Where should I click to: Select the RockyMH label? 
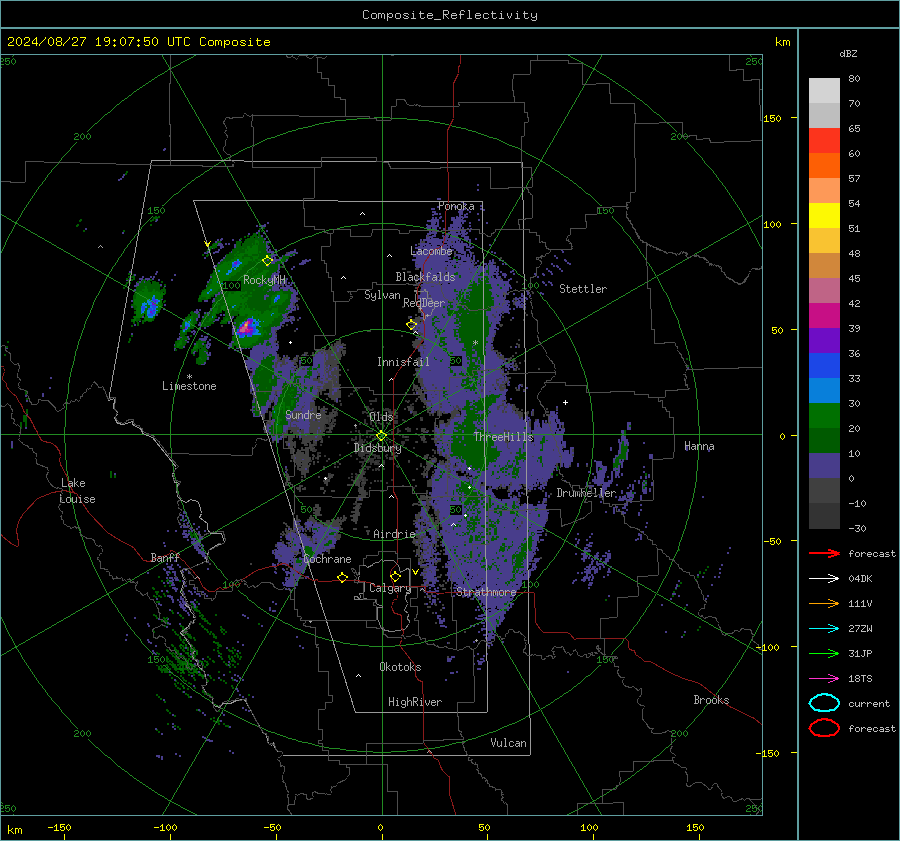pyautogui.click(x=264, y=280)
